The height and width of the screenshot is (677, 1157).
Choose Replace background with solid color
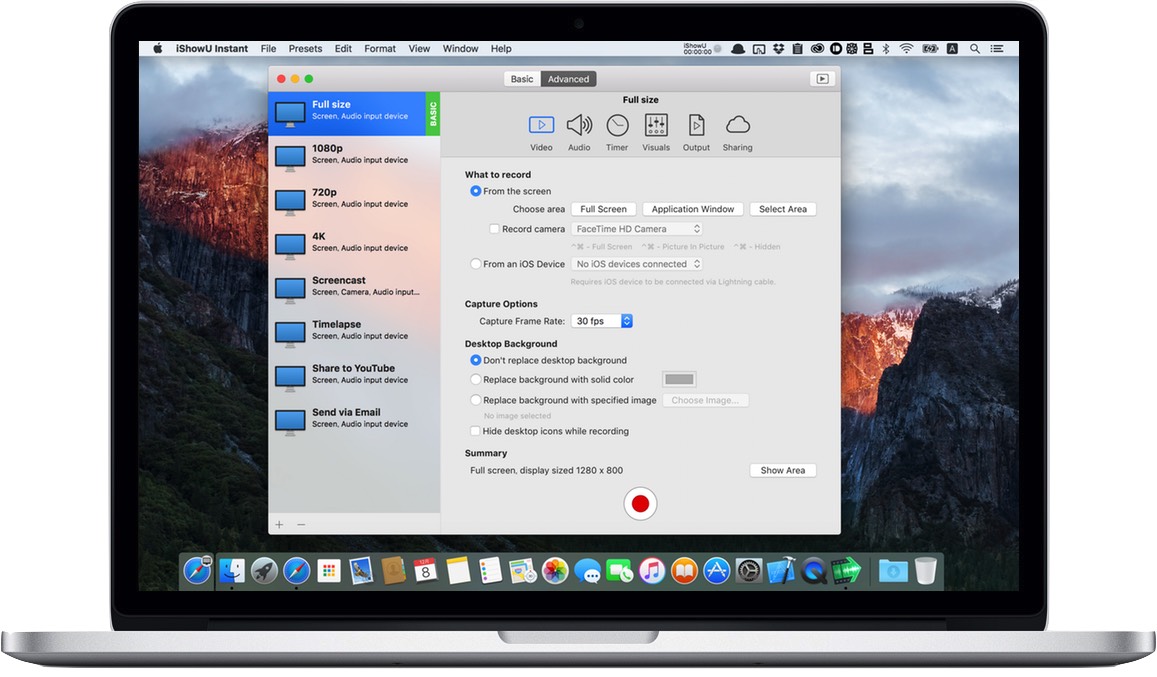point(475,379)
